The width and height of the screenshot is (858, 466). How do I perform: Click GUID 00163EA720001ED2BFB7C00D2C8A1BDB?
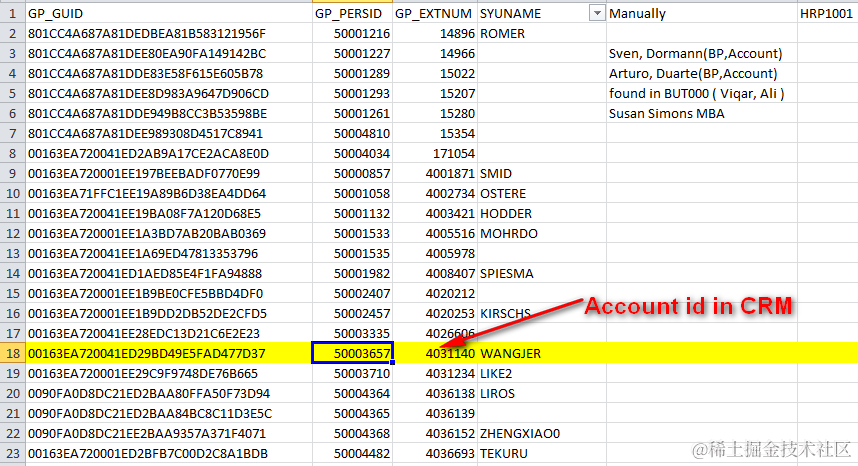[x=169, y=453]
